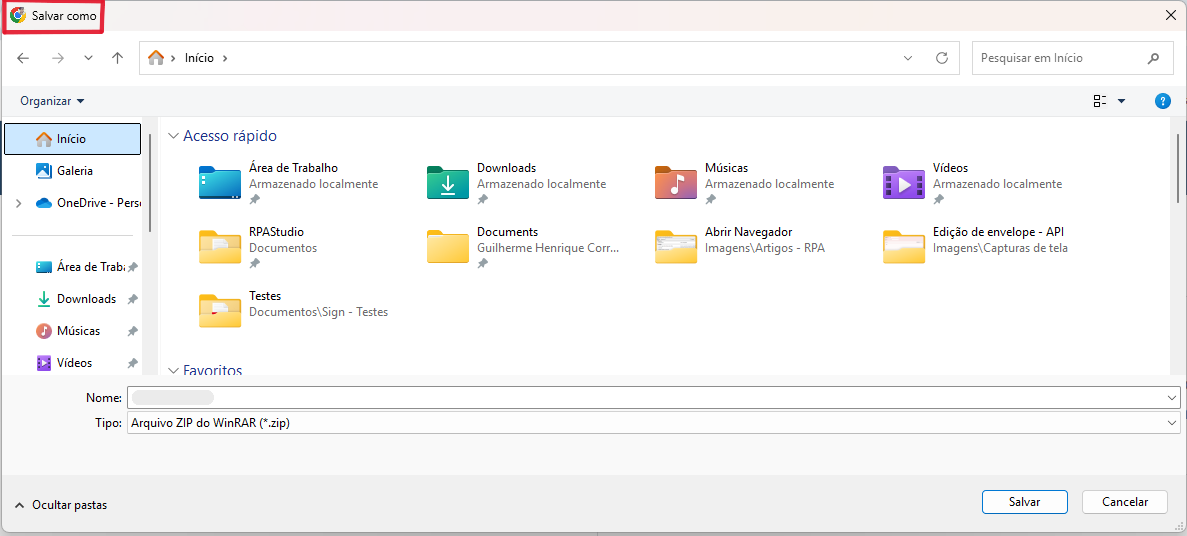Click the Salvar button
The image size is (1187, 536).
point(1024,502)
